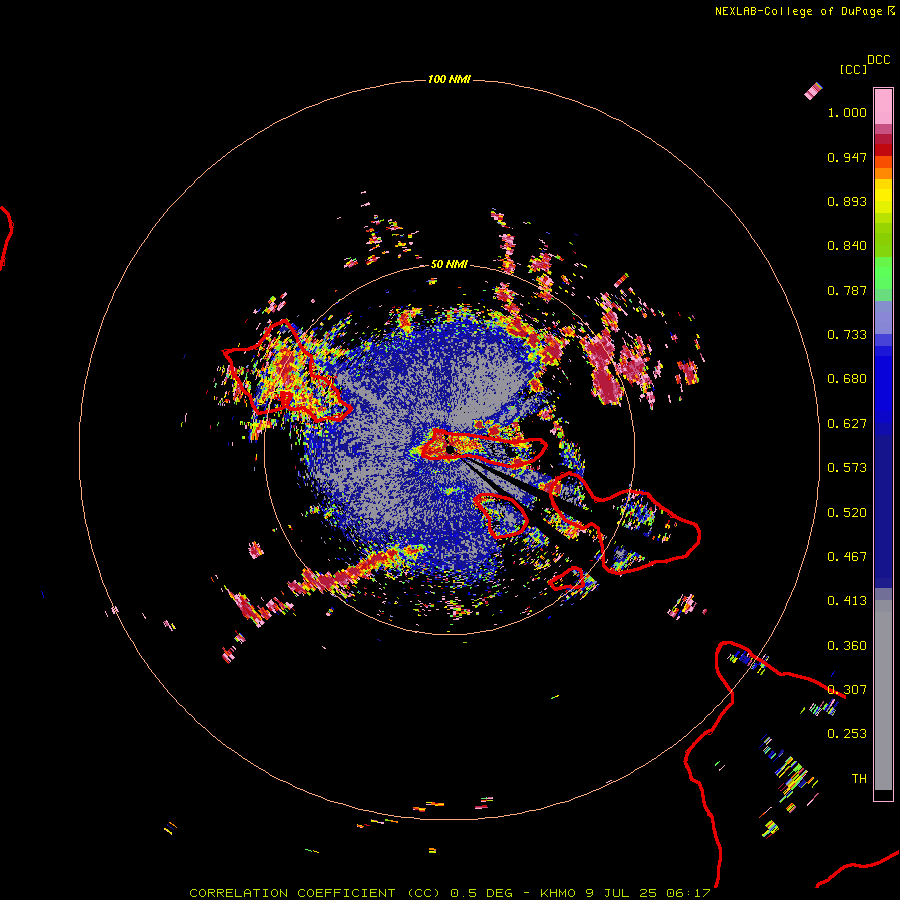Image resolution: width=900 pixels, height=900 pixels.
Task: Click the 50 NMI range ring label
Action: (449, 265)
